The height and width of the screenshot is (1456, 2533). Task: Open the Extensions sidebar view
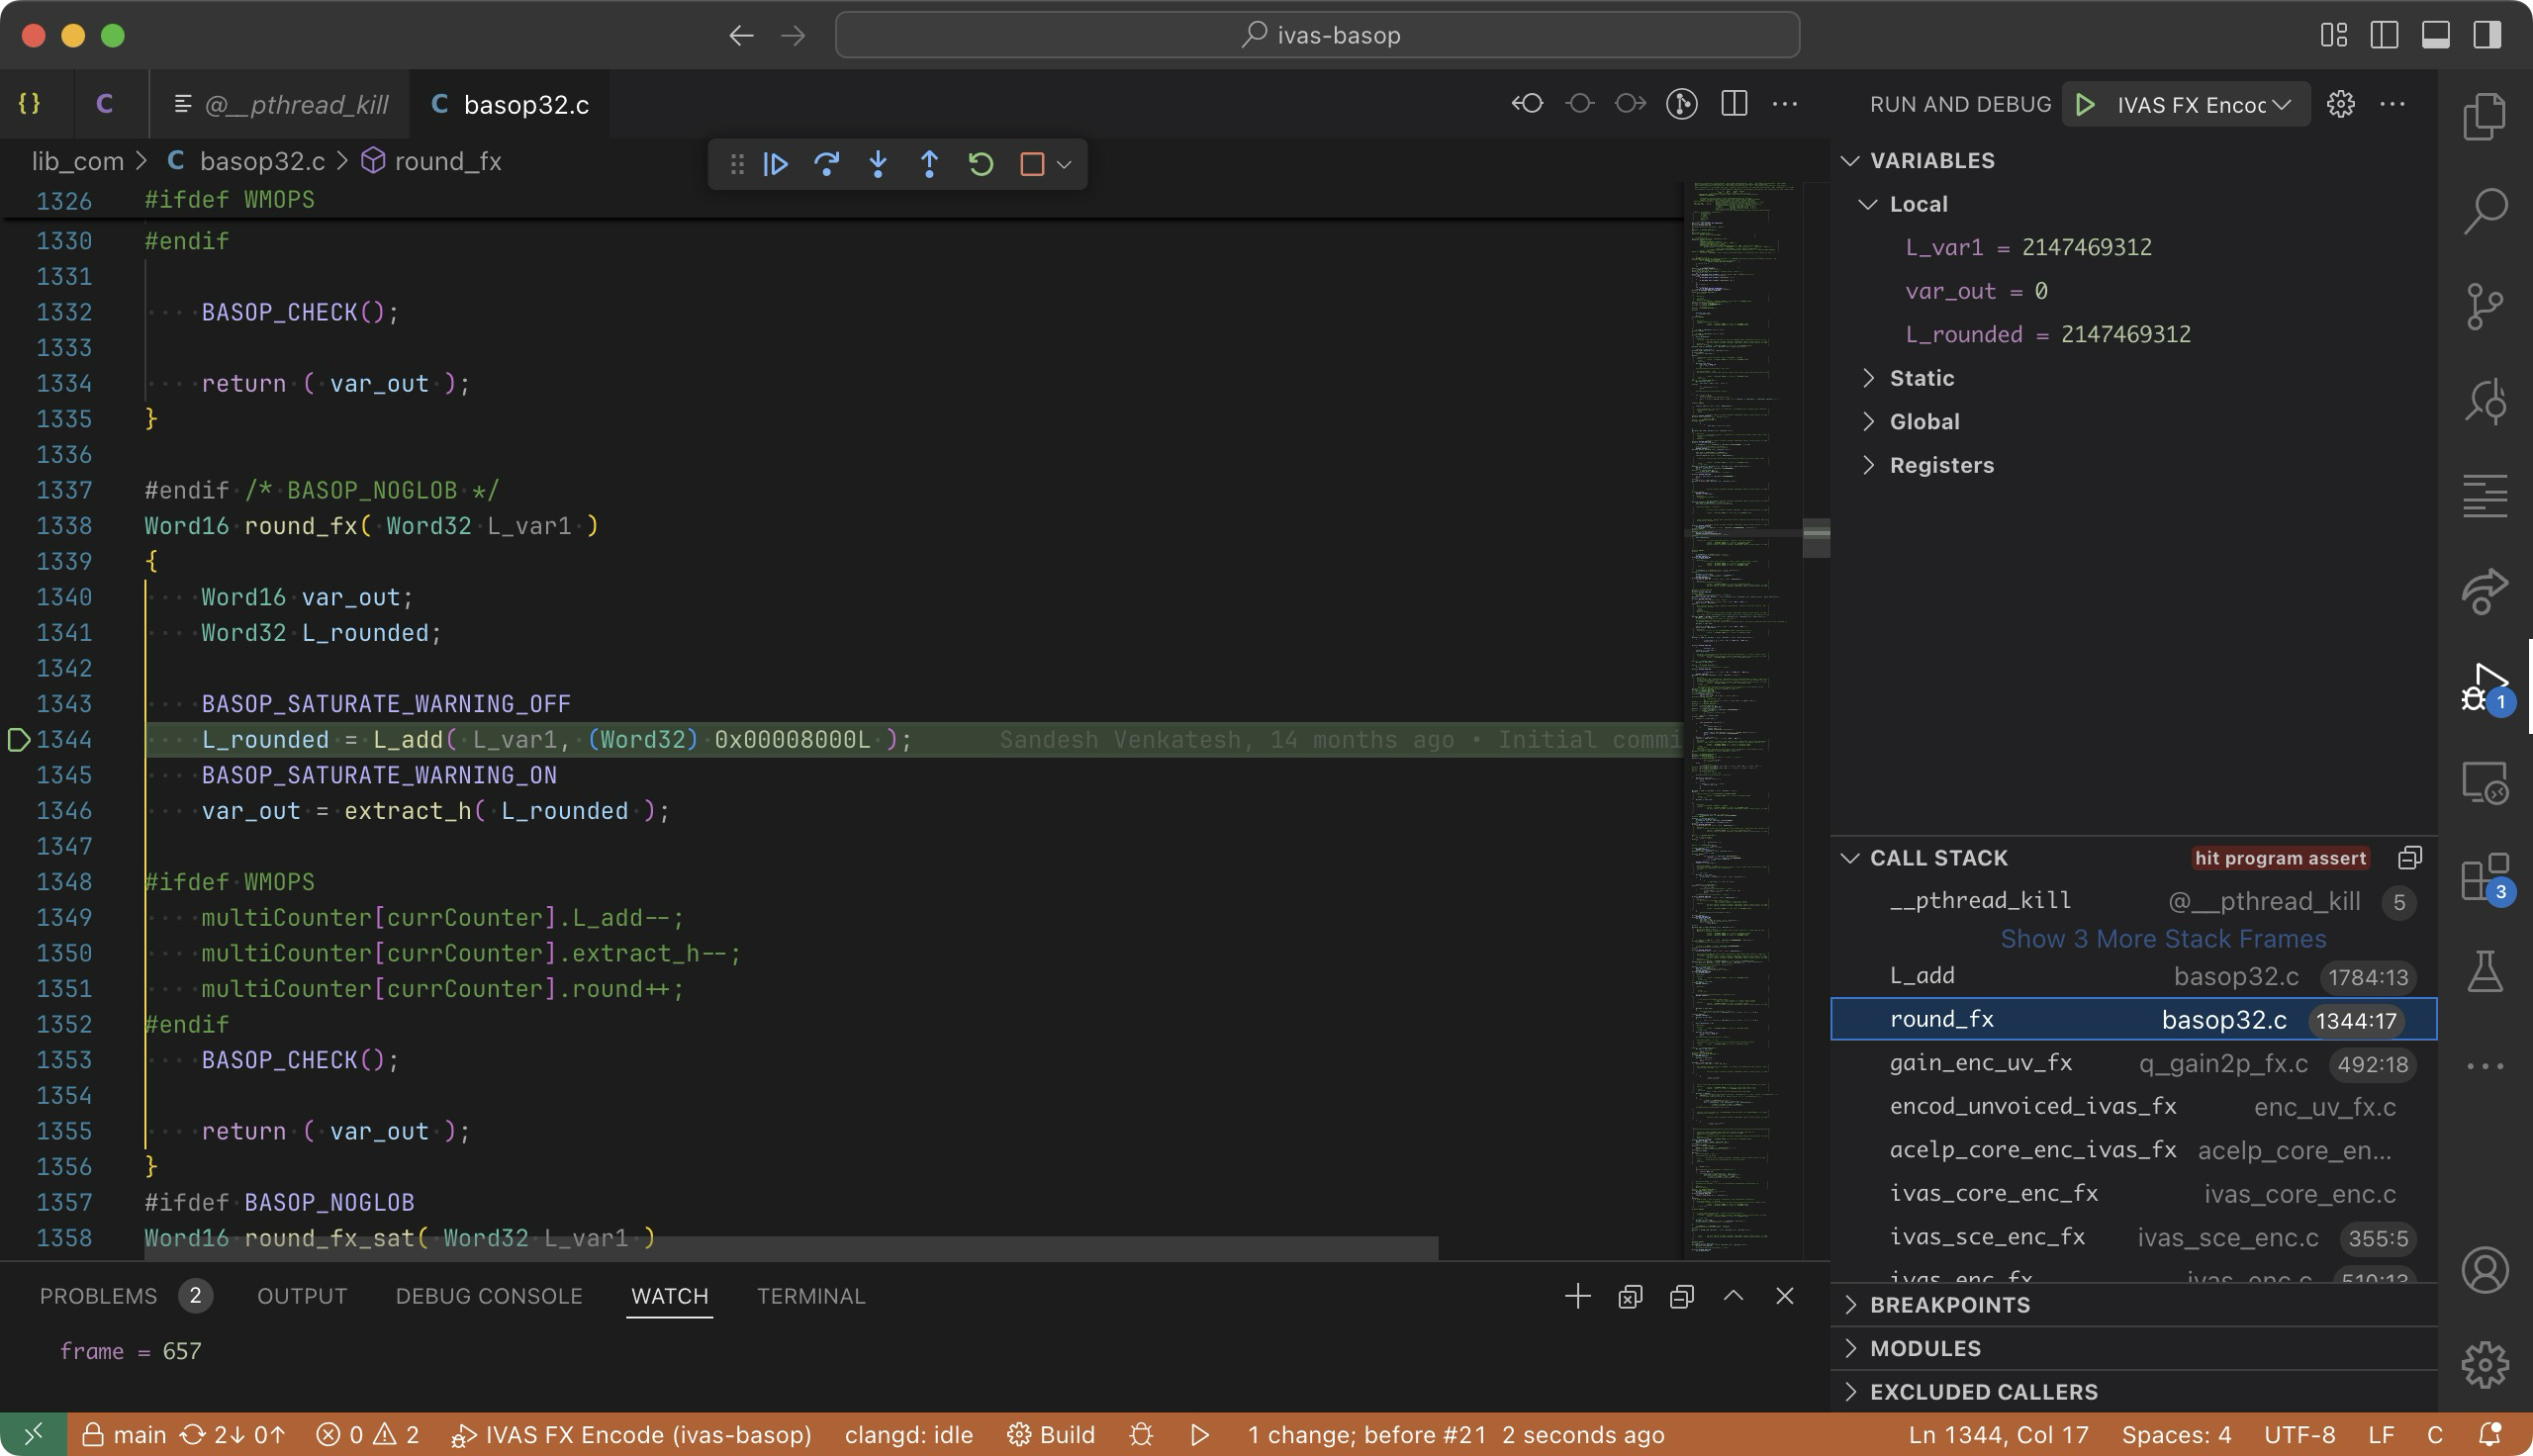point(2484,878)
